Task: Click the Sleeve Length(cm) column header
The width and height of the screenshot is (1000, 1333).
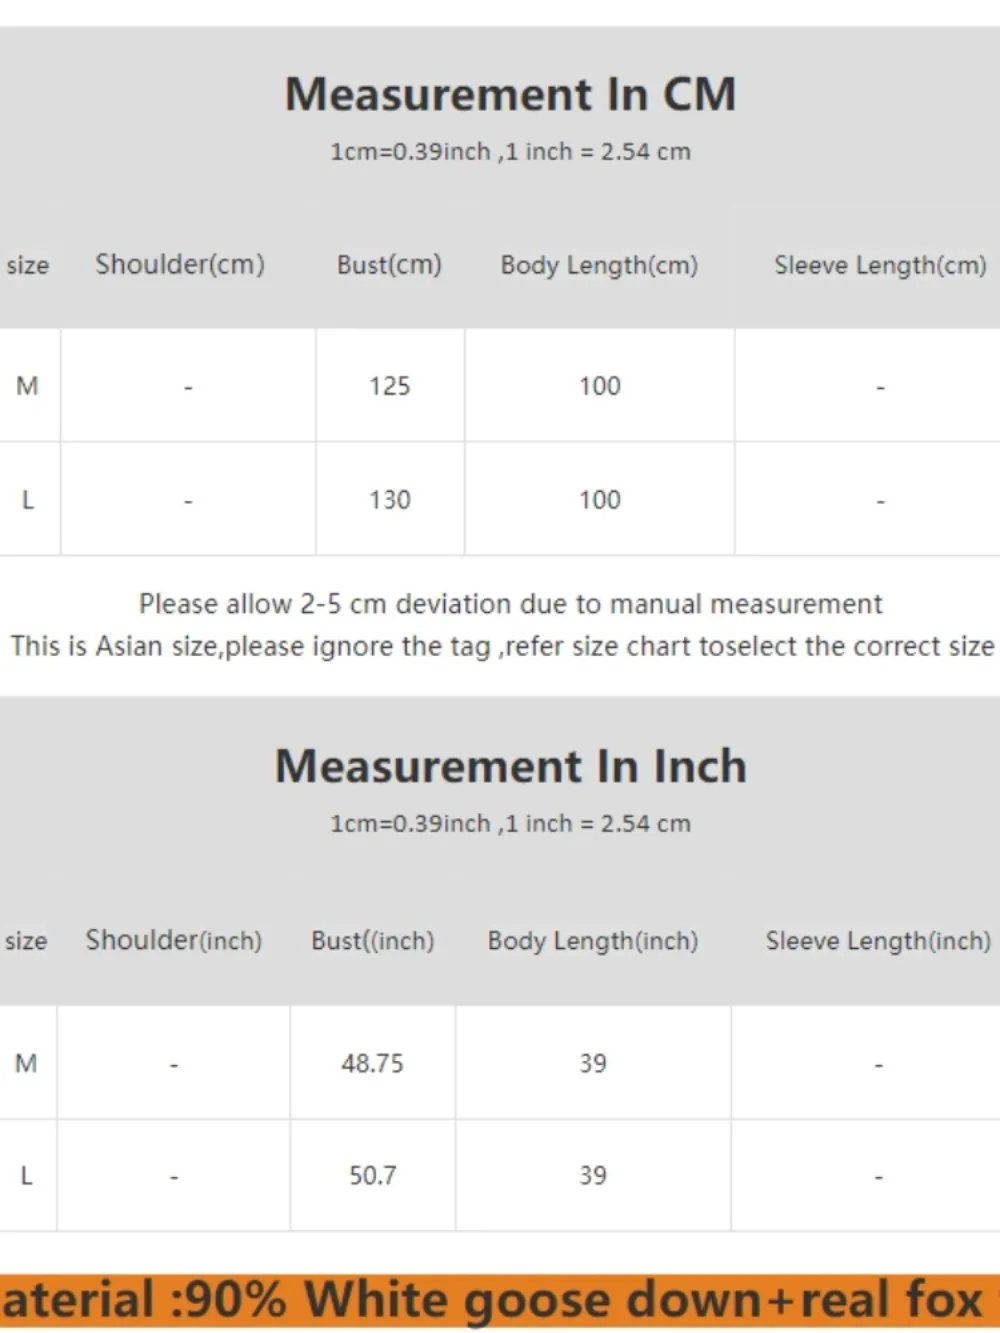Action: click(x=880, y=265)
